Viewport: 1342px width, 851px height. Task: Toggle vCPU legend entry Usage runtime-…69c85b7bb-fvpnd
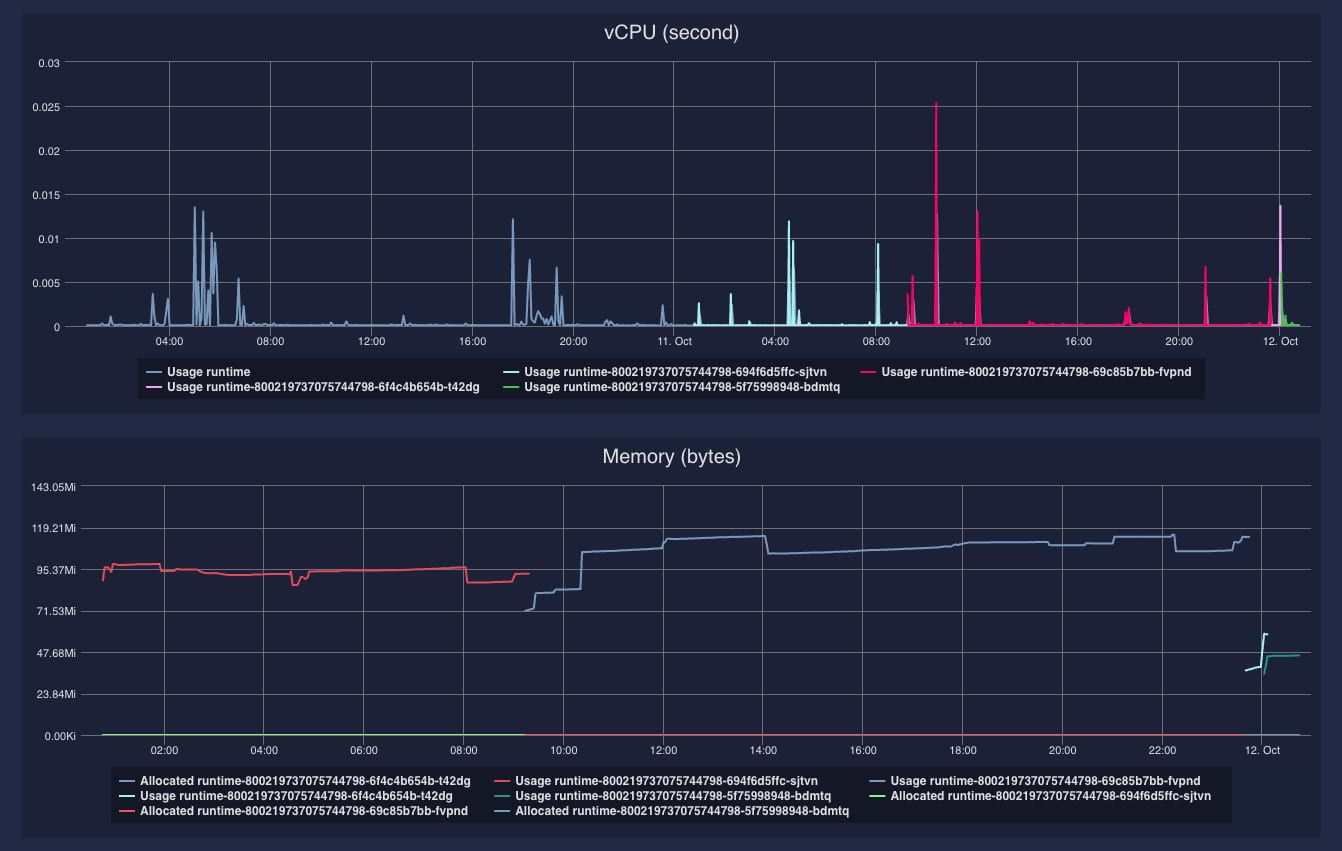point(1026,372)
